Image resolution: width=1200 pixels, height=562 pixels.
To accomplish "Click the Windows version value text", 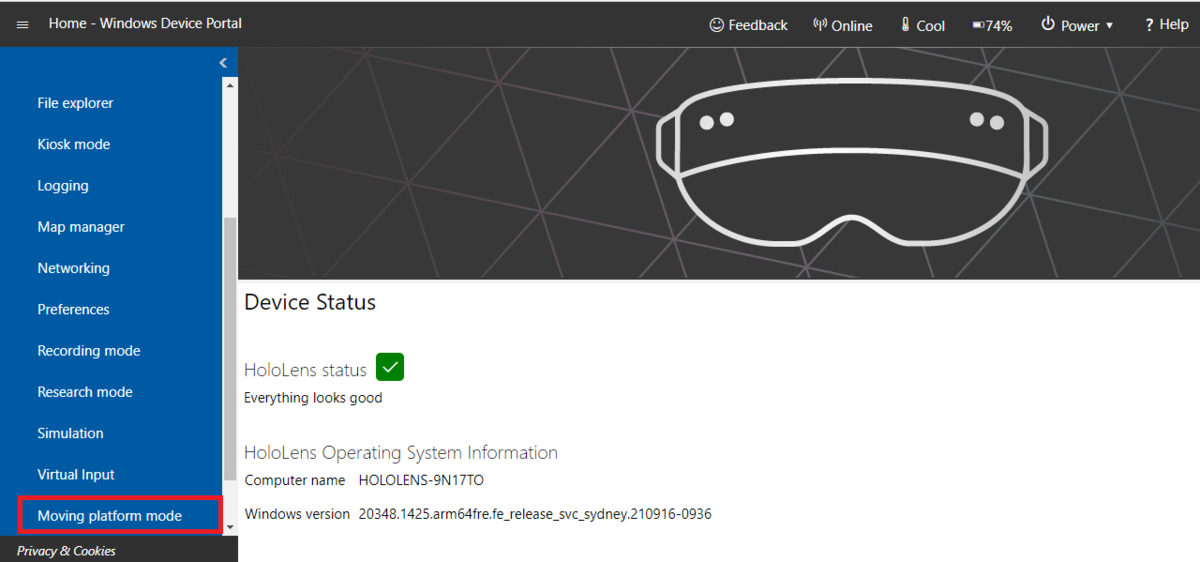I will [x=535, y=514].
